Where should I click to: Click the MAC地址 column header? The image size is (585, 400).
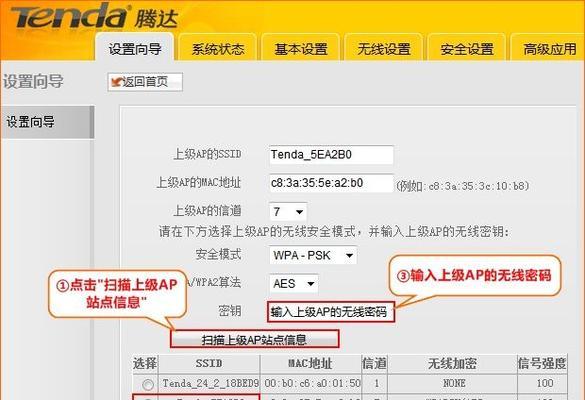tap(310, 363)
